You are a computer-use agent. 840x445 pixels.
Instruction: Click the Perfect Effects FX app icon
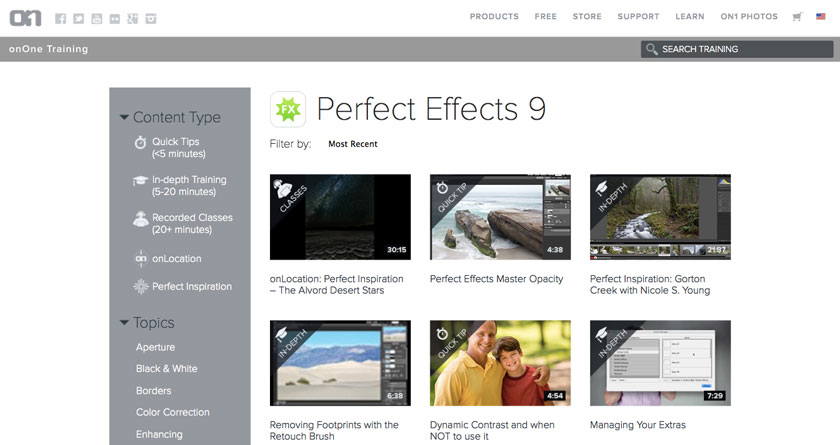(288, 109)
